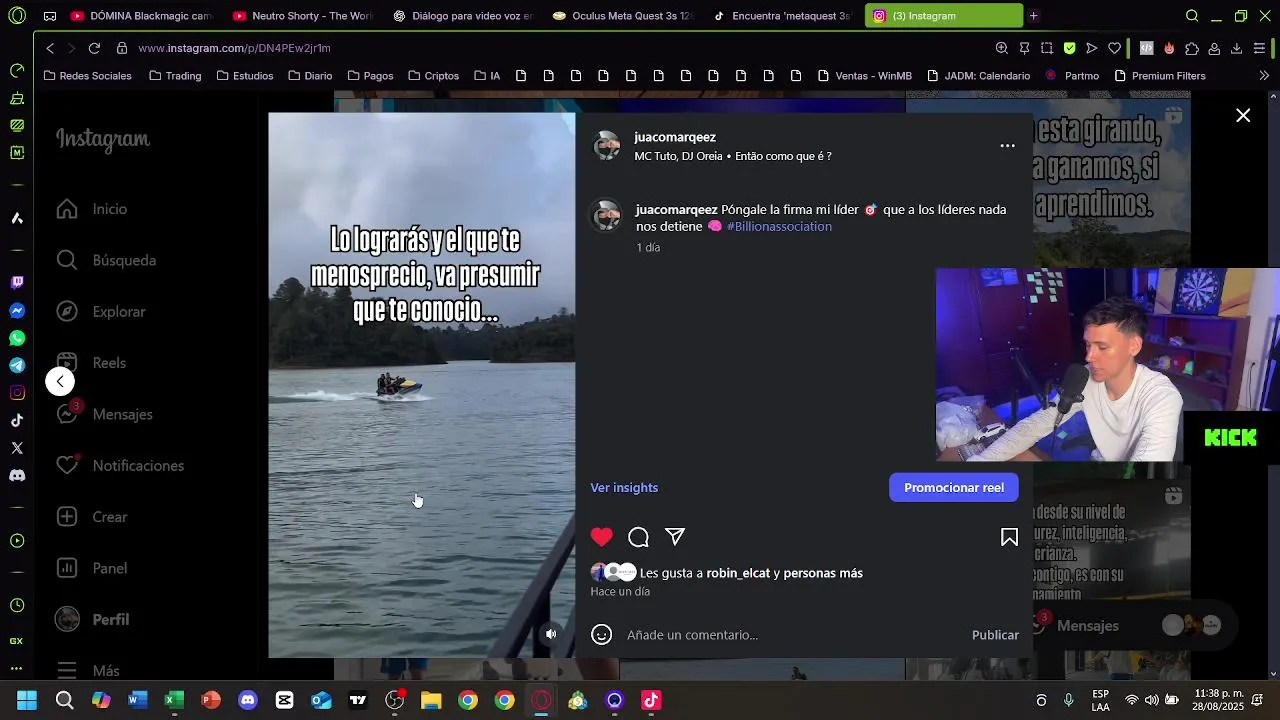Open WhatsApp in Opera sidebar

pyautogui.click(x=17, y=338)
